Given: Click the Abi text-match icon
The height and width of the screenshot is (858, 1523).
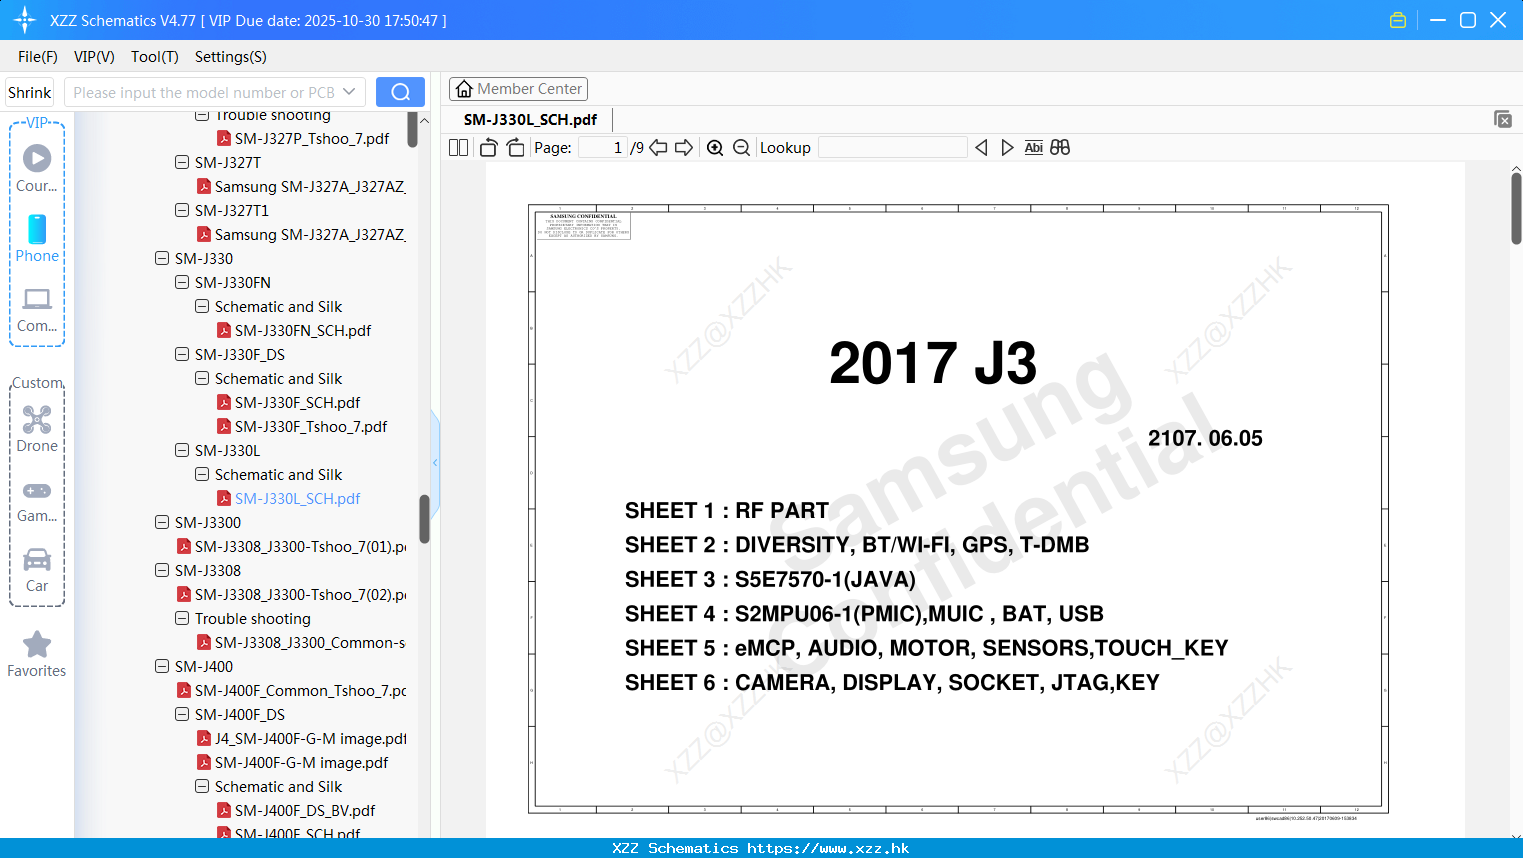Looking at the screenshot, I should click(x=1033, y=147).
